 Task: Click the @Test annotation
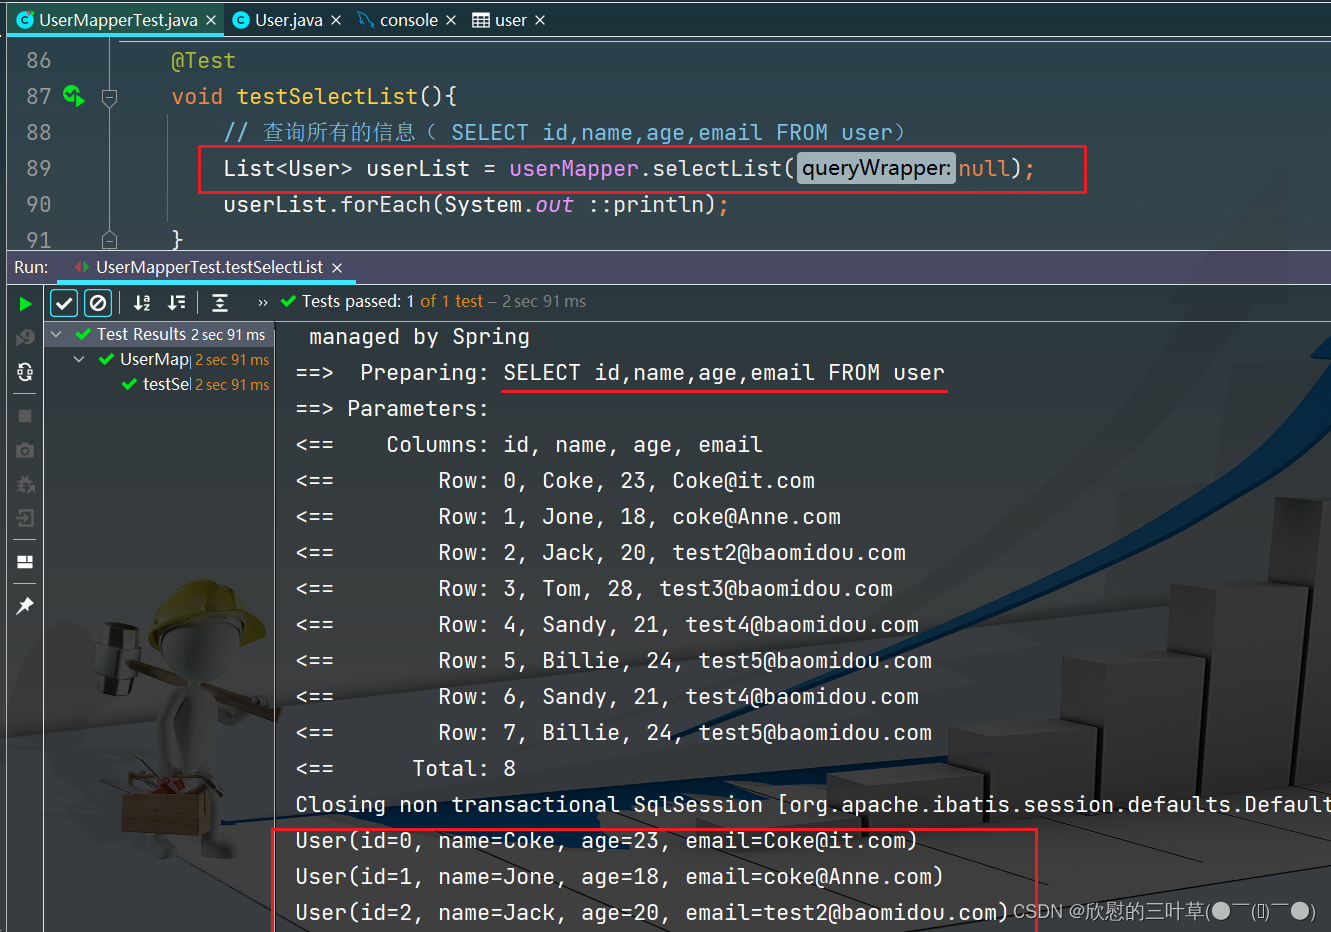[x=203, y=61]
